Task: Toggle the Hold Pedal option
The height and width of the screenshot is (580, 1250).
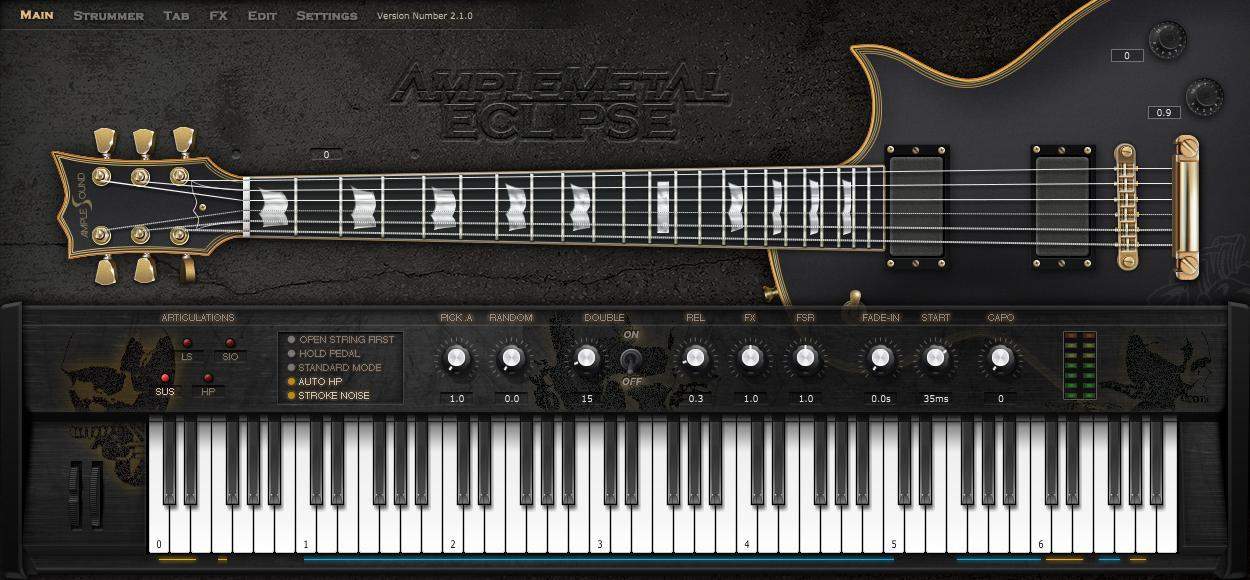Action: tap(292, 354)
